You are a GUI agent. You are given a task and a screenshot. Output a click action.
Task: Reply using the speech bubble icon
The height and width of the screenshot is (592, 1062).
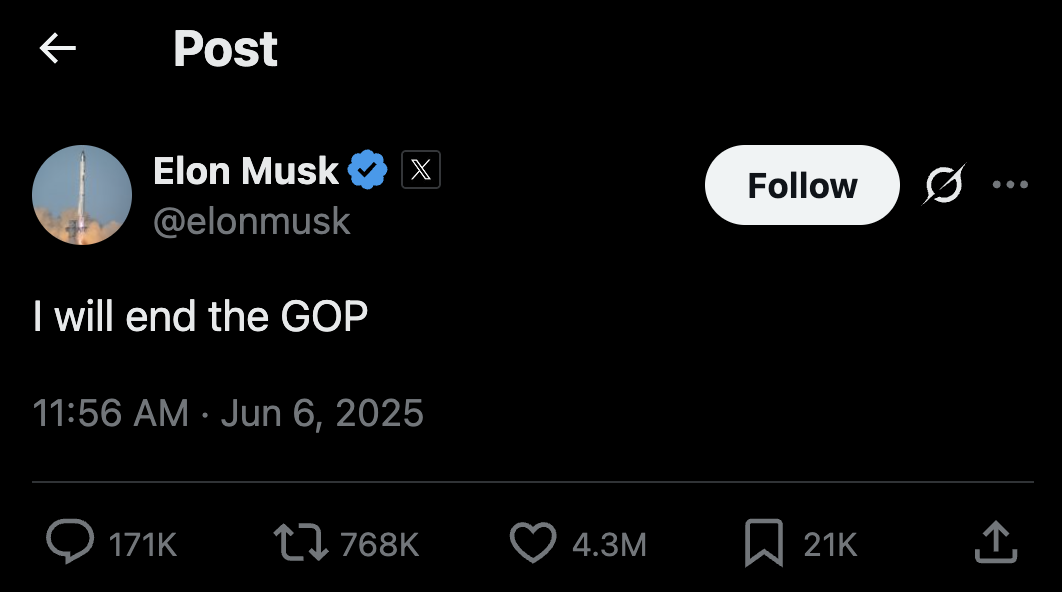70,541
